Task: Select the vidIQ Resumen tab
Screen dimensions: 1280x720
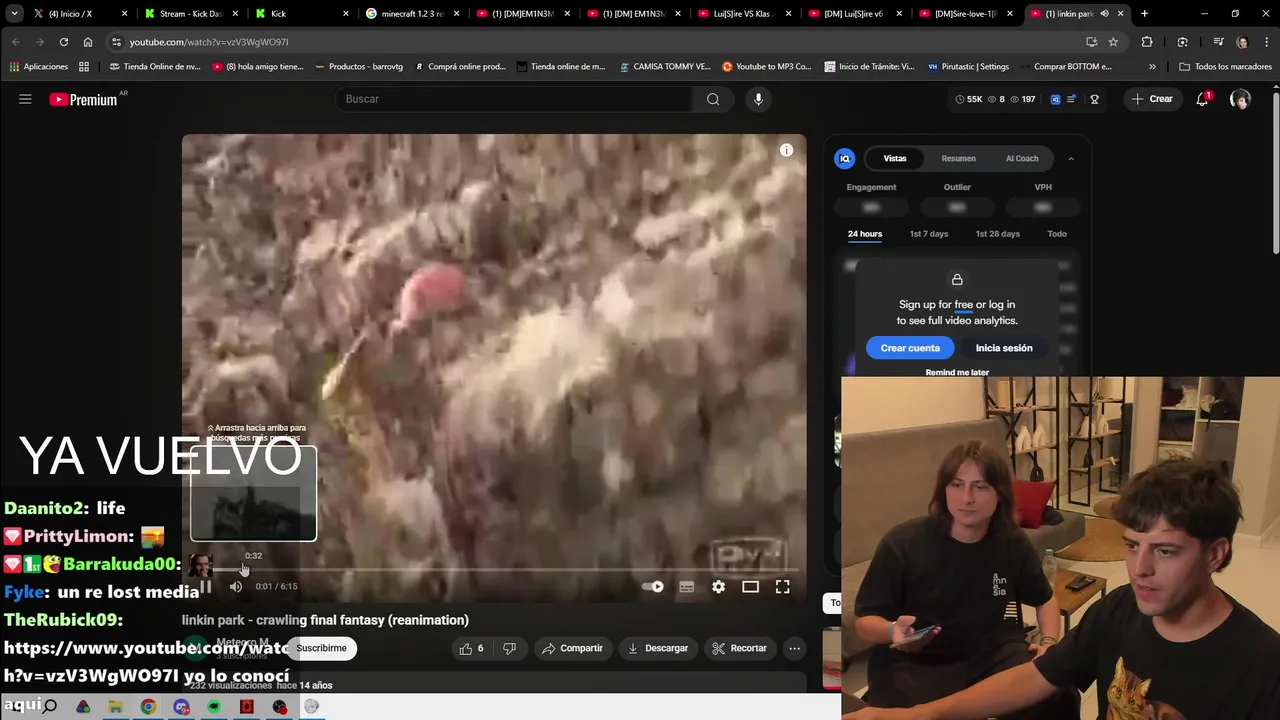Action: 958,158
